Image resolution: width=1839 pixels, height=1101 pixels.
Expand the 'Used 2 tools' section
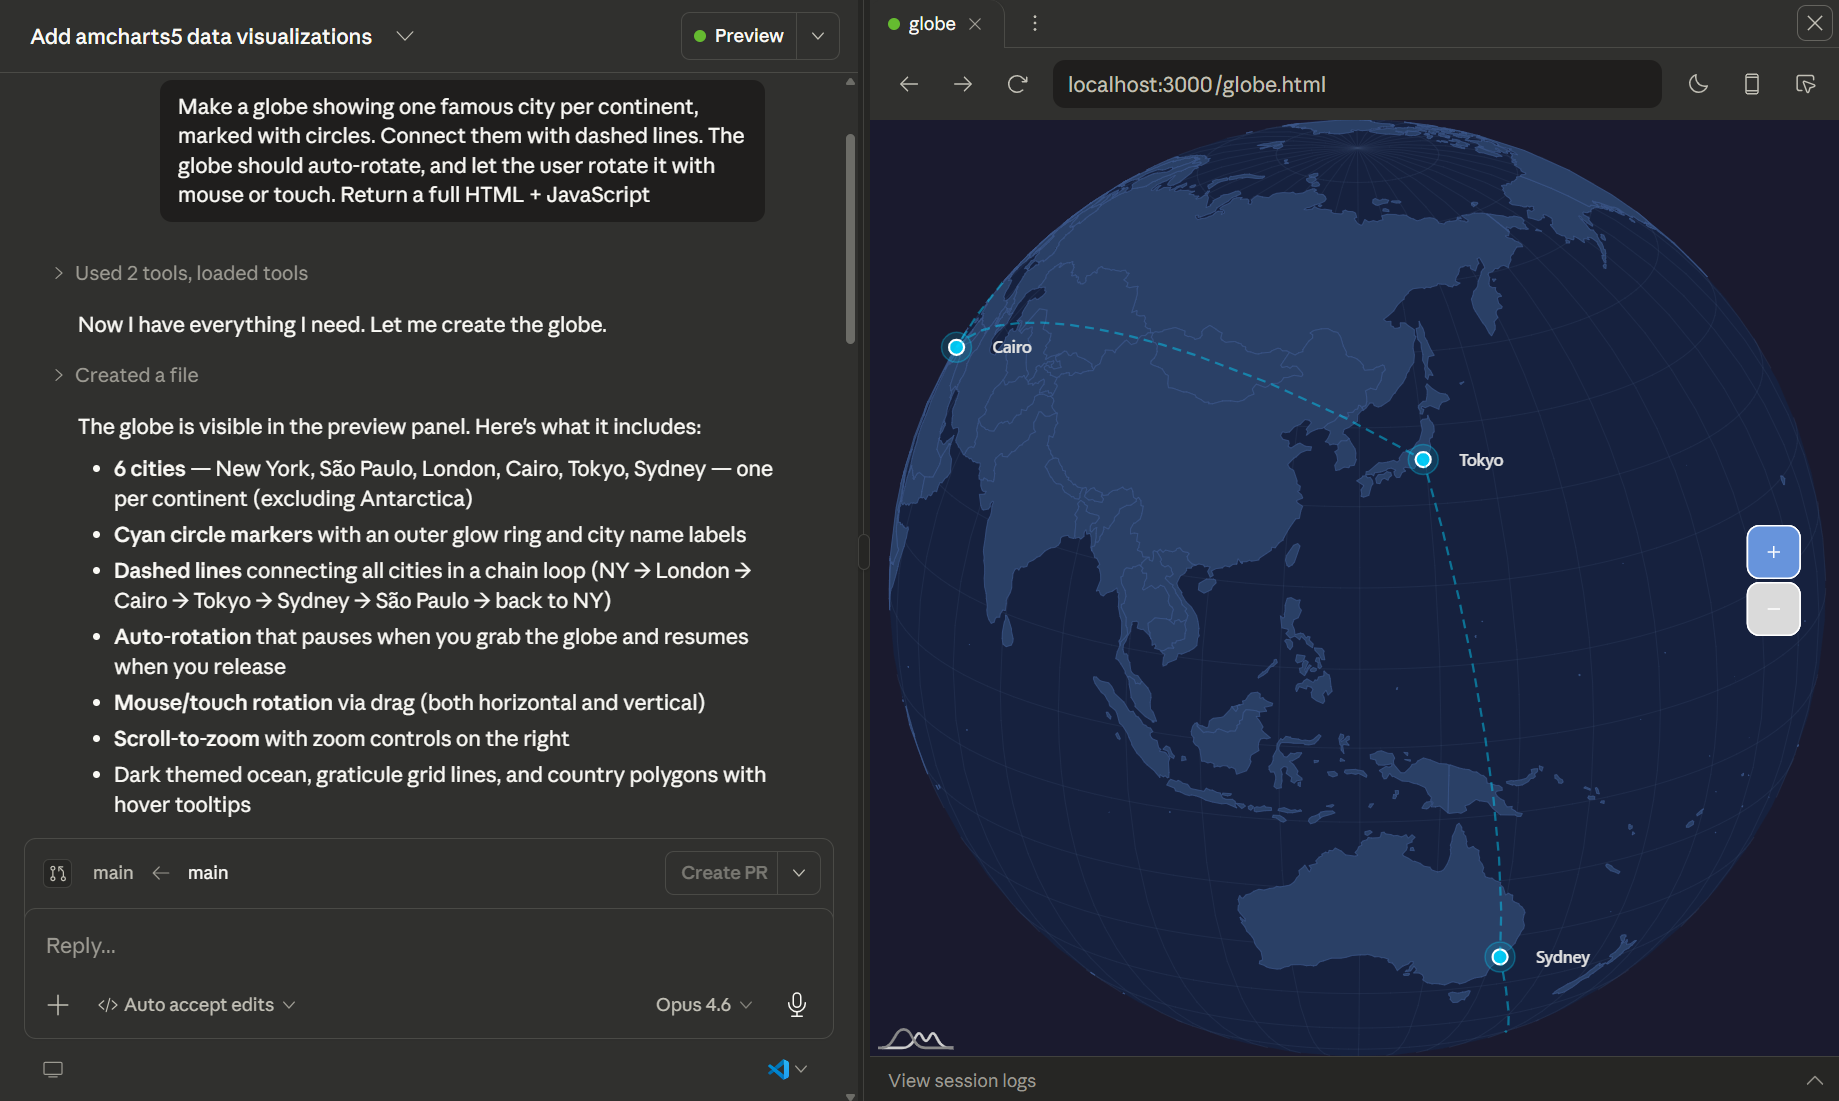click(x=190, y=273)
